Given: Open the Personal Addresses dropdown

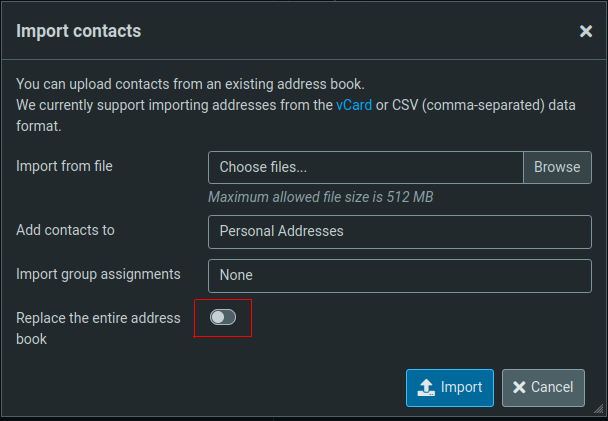Looking at the screenshot, I should pos(400,231).
